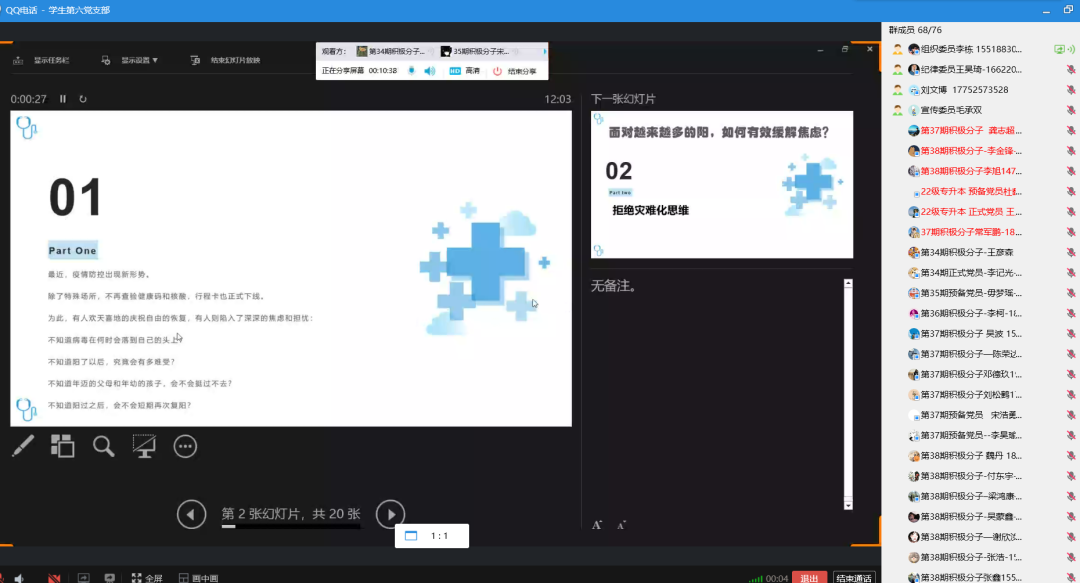This screenshot has height=583, width=1080.
Task: Restart the presentation timer
Action: (83, 99)
